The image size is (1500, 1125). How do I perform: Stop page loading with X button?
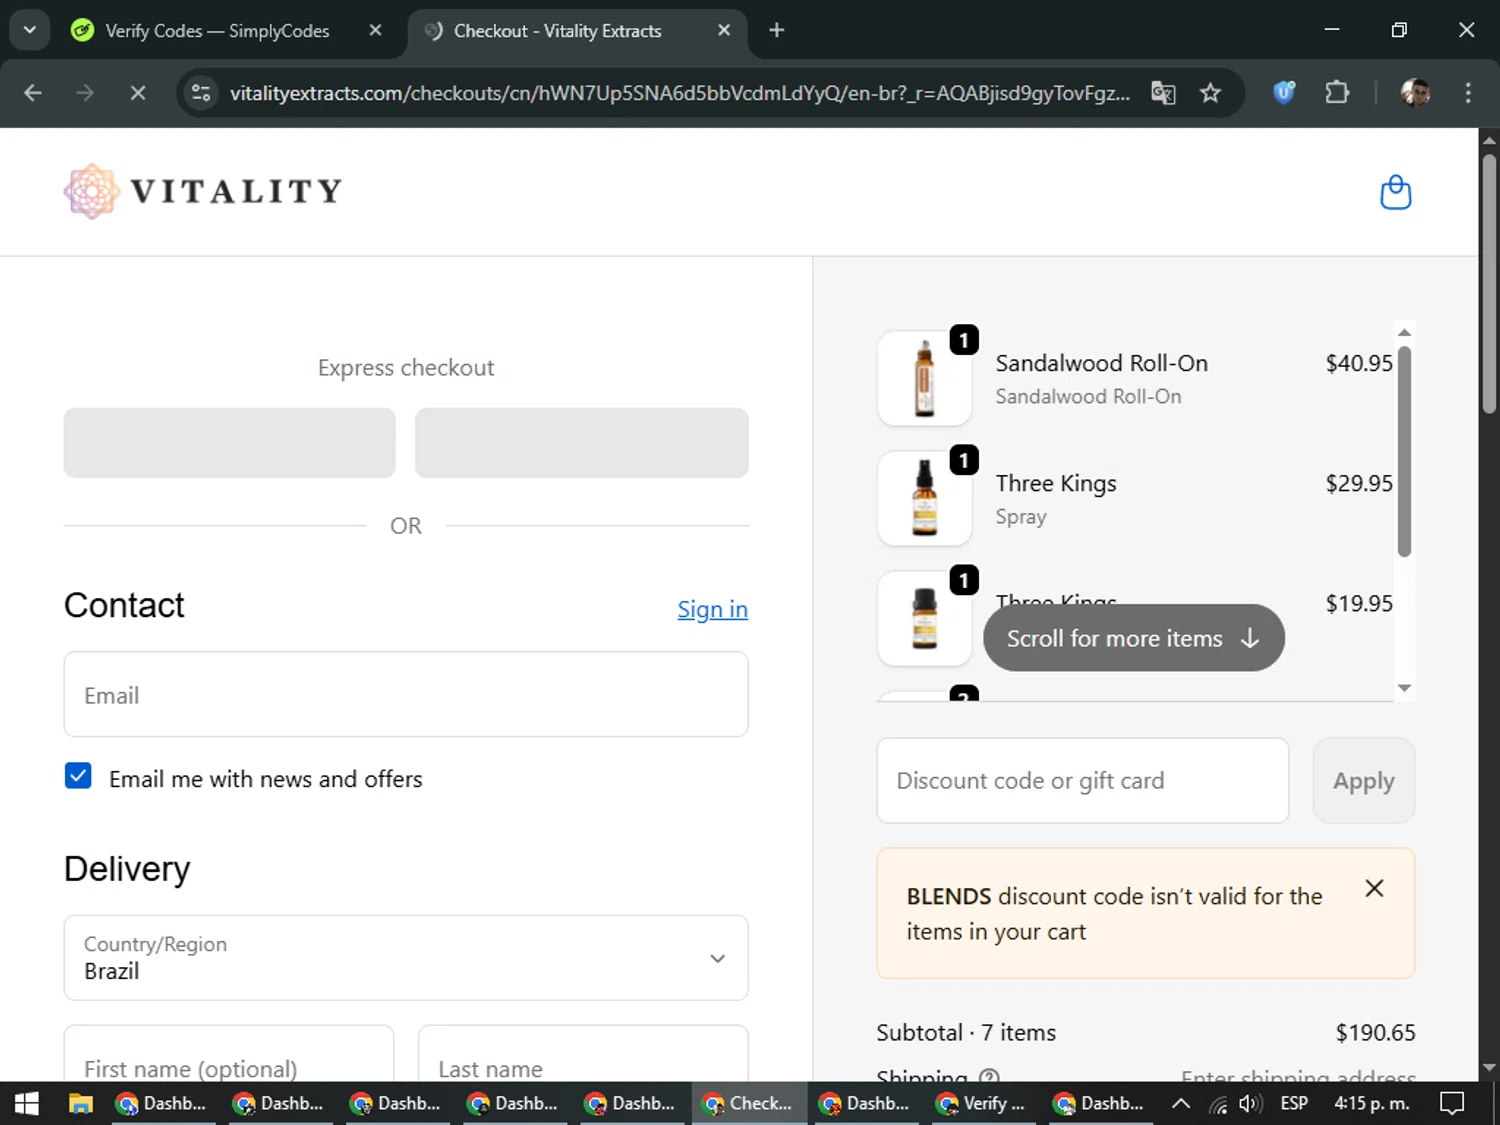click(138, 93)
